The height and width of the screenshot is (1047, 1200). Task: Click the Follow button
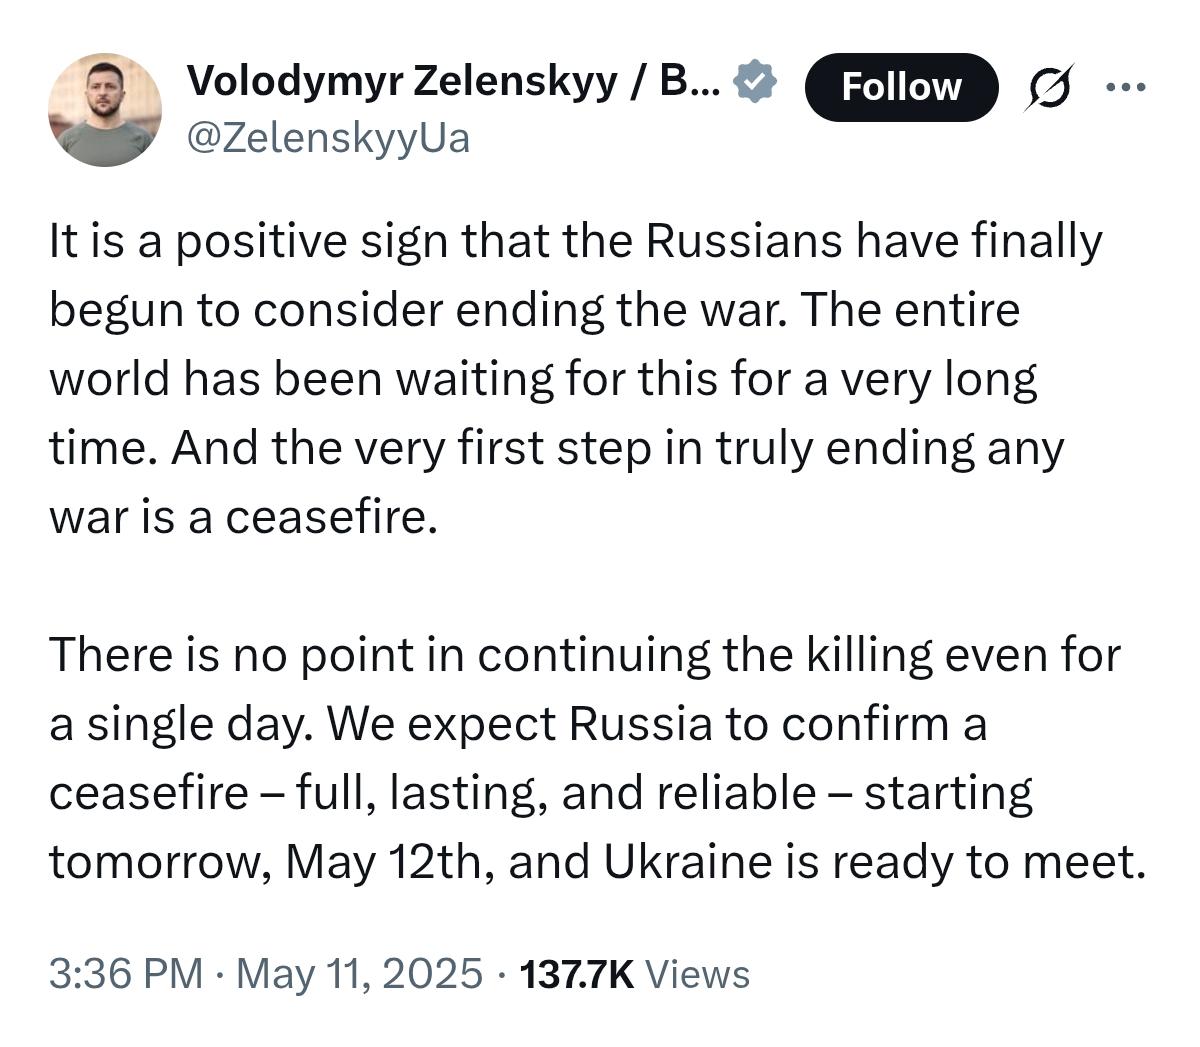pyautogui.click(x=901, y=87)
